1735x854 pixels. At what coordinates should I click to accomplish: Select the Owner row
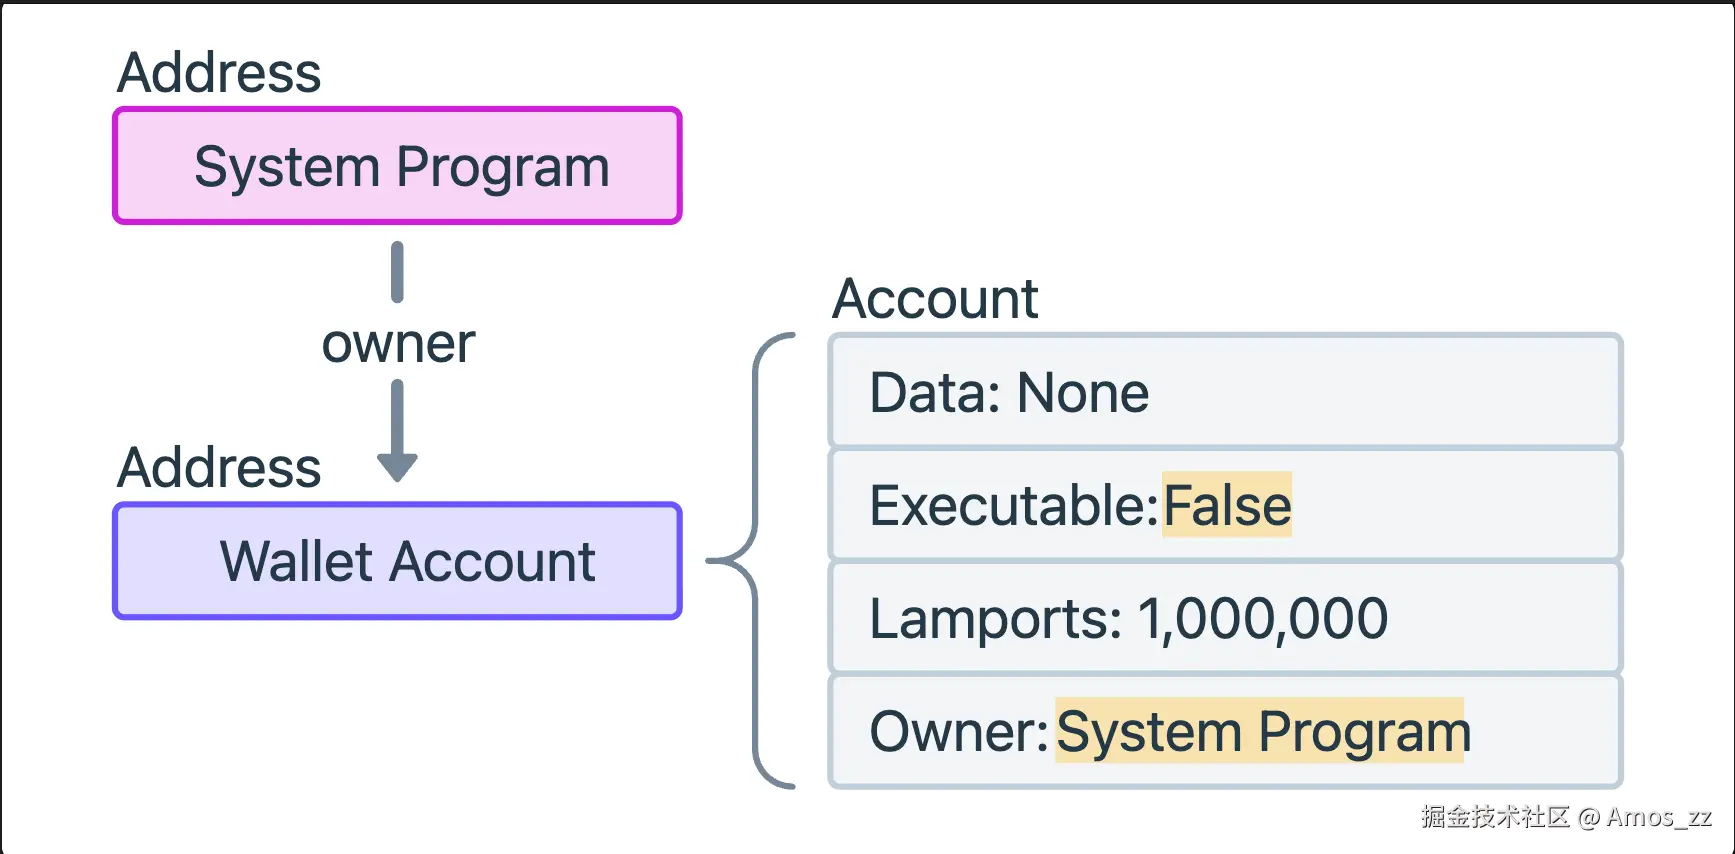point(1225,731)
